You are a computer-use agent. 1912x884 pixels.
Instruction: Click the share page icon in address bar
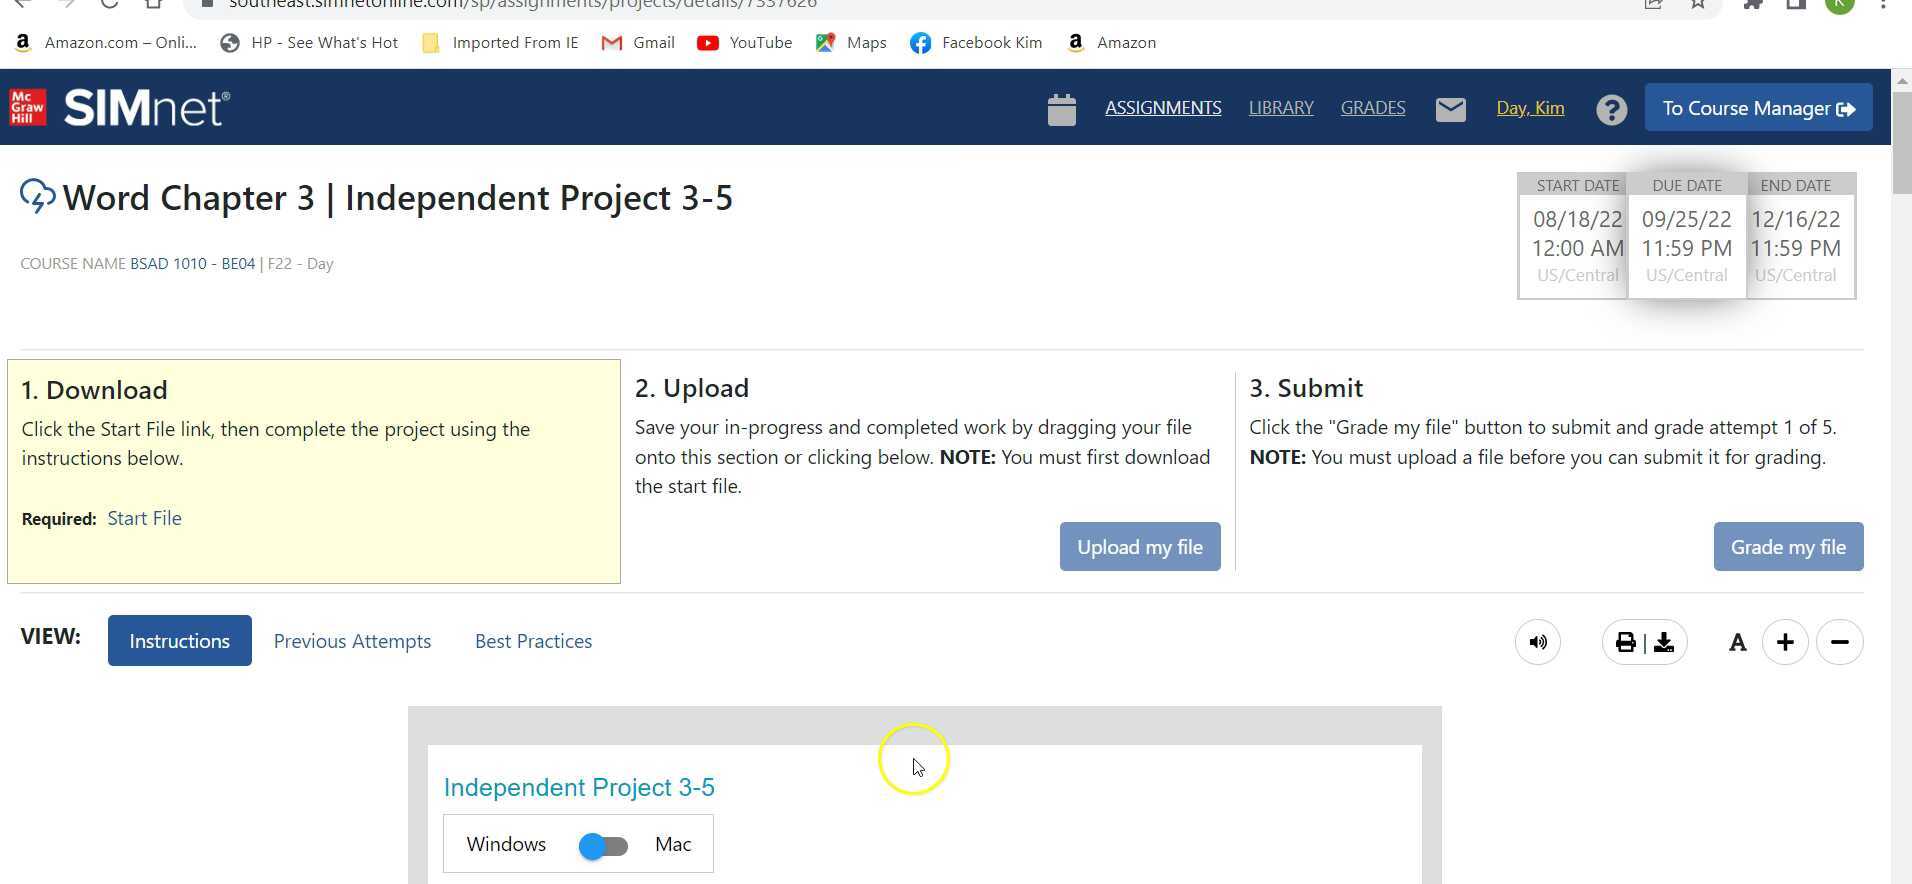pos(1653,4)
